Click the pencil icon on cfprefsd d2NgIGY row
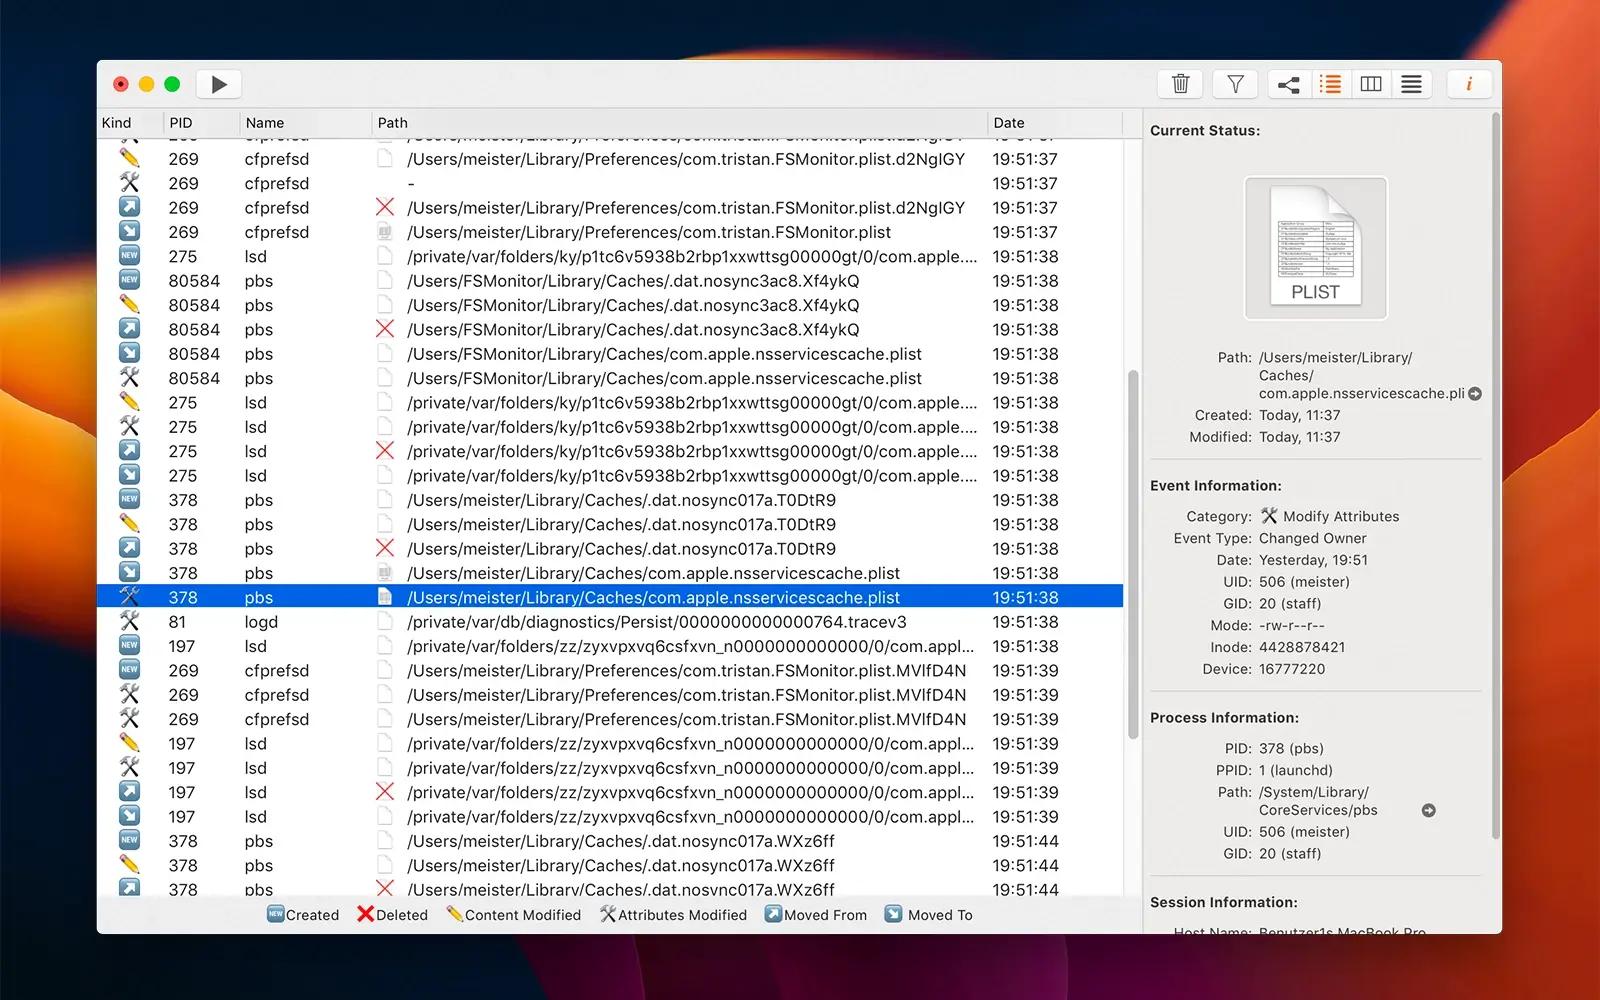1600x1000 pixels. tap(129, 158)
